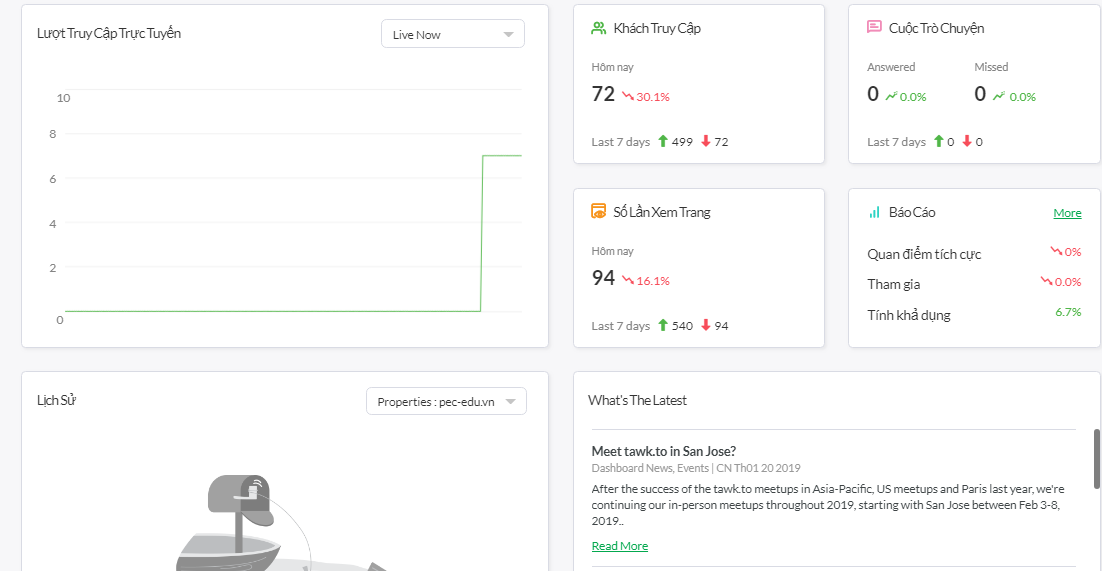Click the Cuộc Trò Chuyện chat icon
Image resolution: width=1102 pixels, height=571 pixels.
(x=874, y=28)
